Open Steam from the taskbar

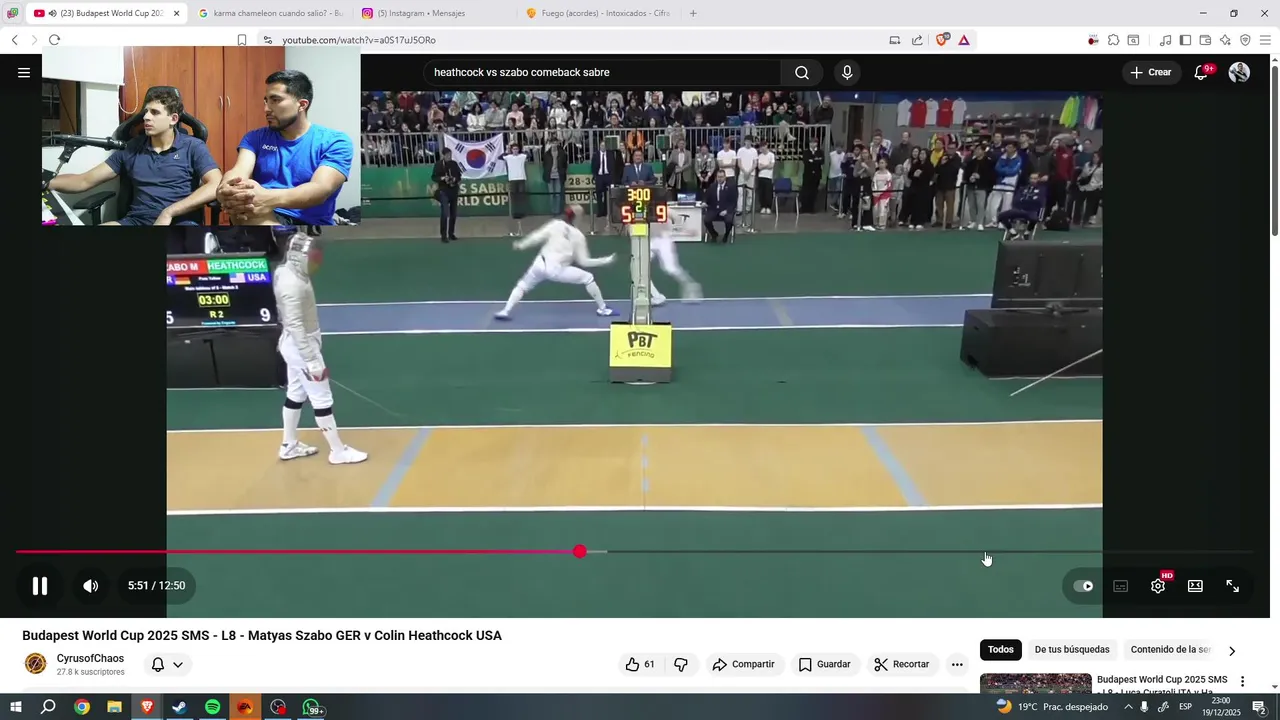(x=179, y=707)
